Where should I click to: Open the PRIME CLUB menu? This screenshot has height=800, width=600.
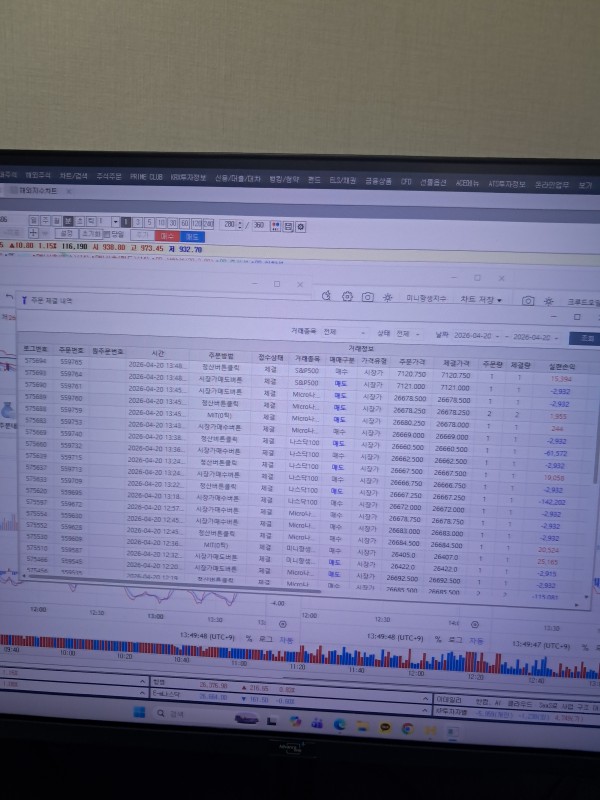pos(146,177)
